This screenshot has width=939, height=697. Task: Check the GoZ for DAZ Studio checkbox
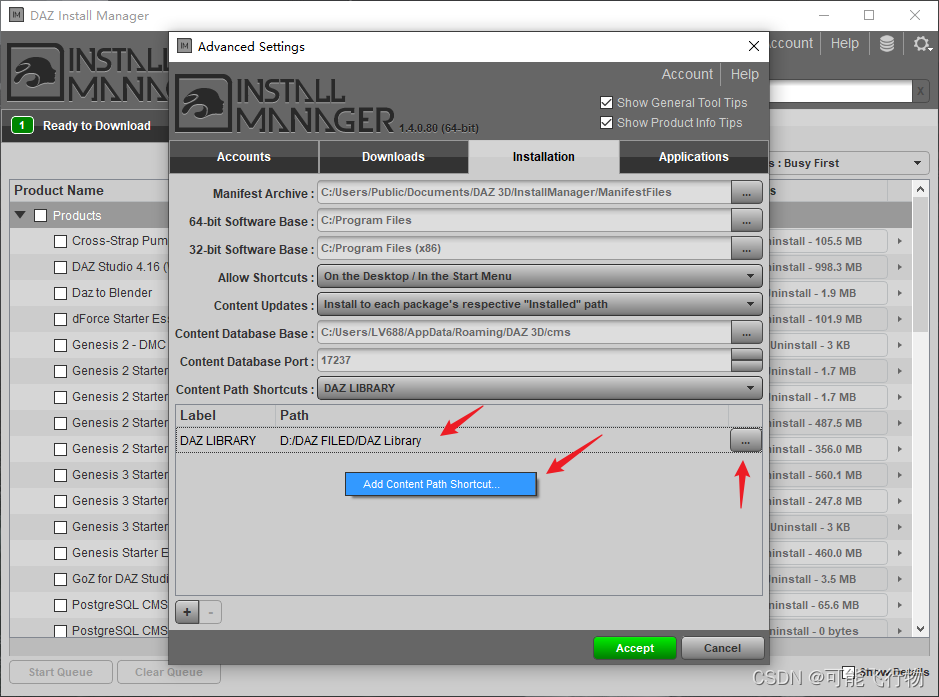[x=60, y=579]
